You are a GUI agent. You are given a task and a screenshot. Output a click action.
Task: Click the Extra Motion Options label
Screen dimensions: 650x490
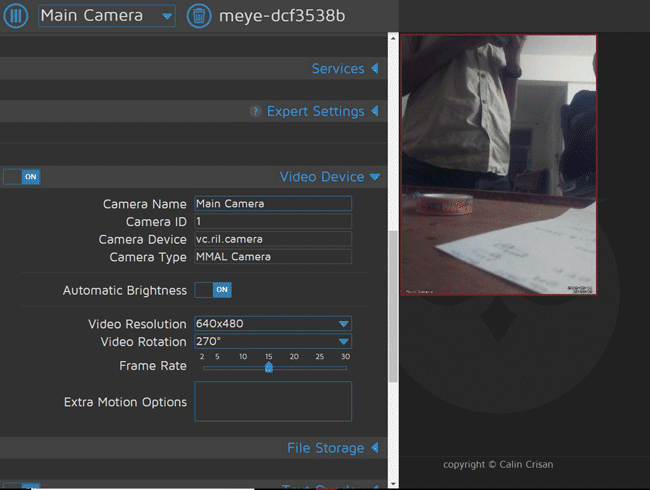(x=125, y=402)
